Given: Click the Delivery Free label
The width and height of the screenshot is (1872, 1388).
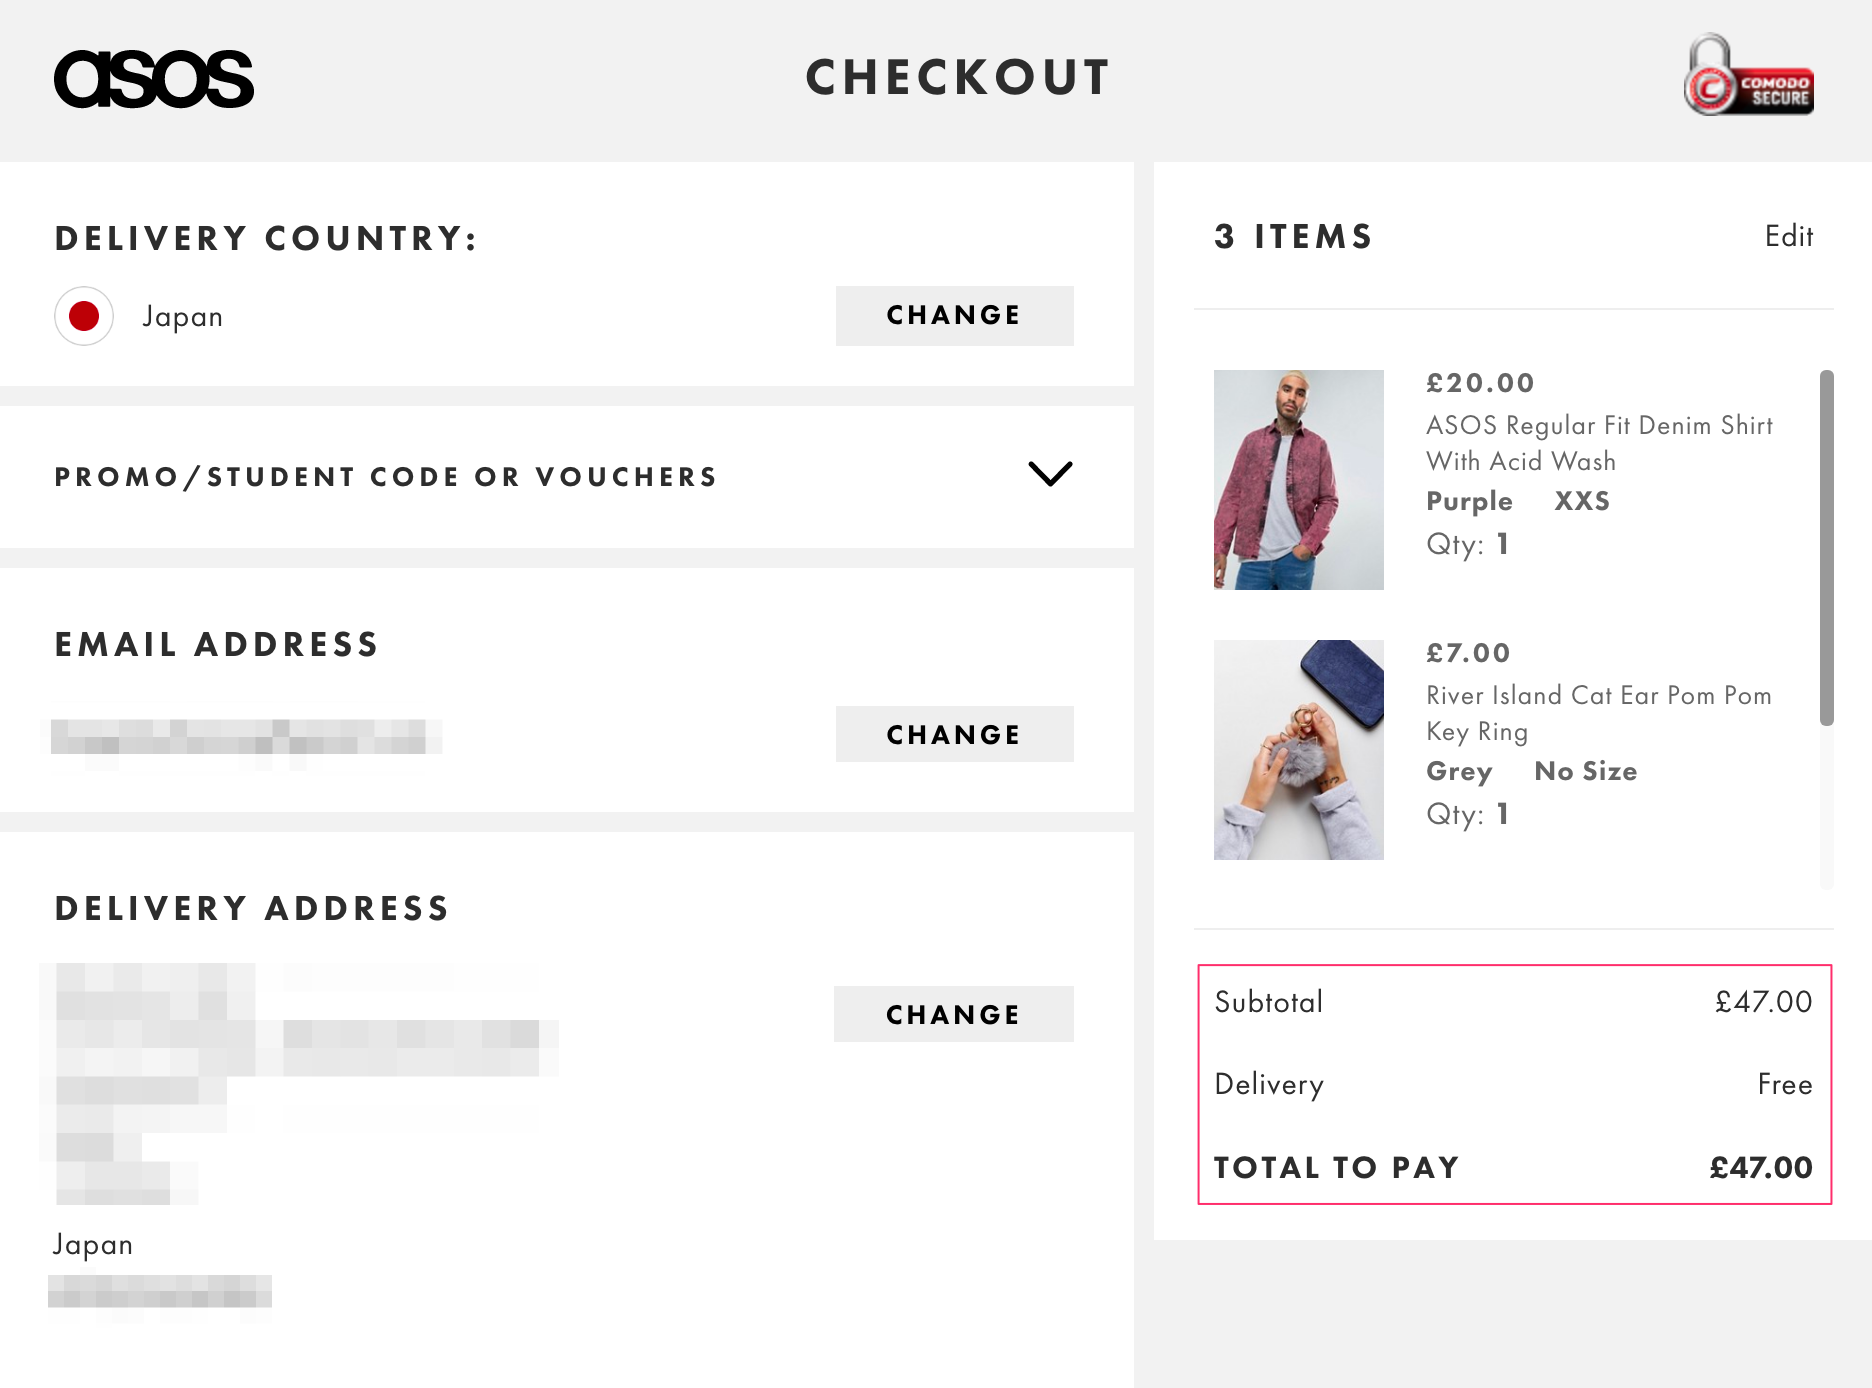Looking at the screenshot, I should pyautogui.click(x=1785, y=1084).
